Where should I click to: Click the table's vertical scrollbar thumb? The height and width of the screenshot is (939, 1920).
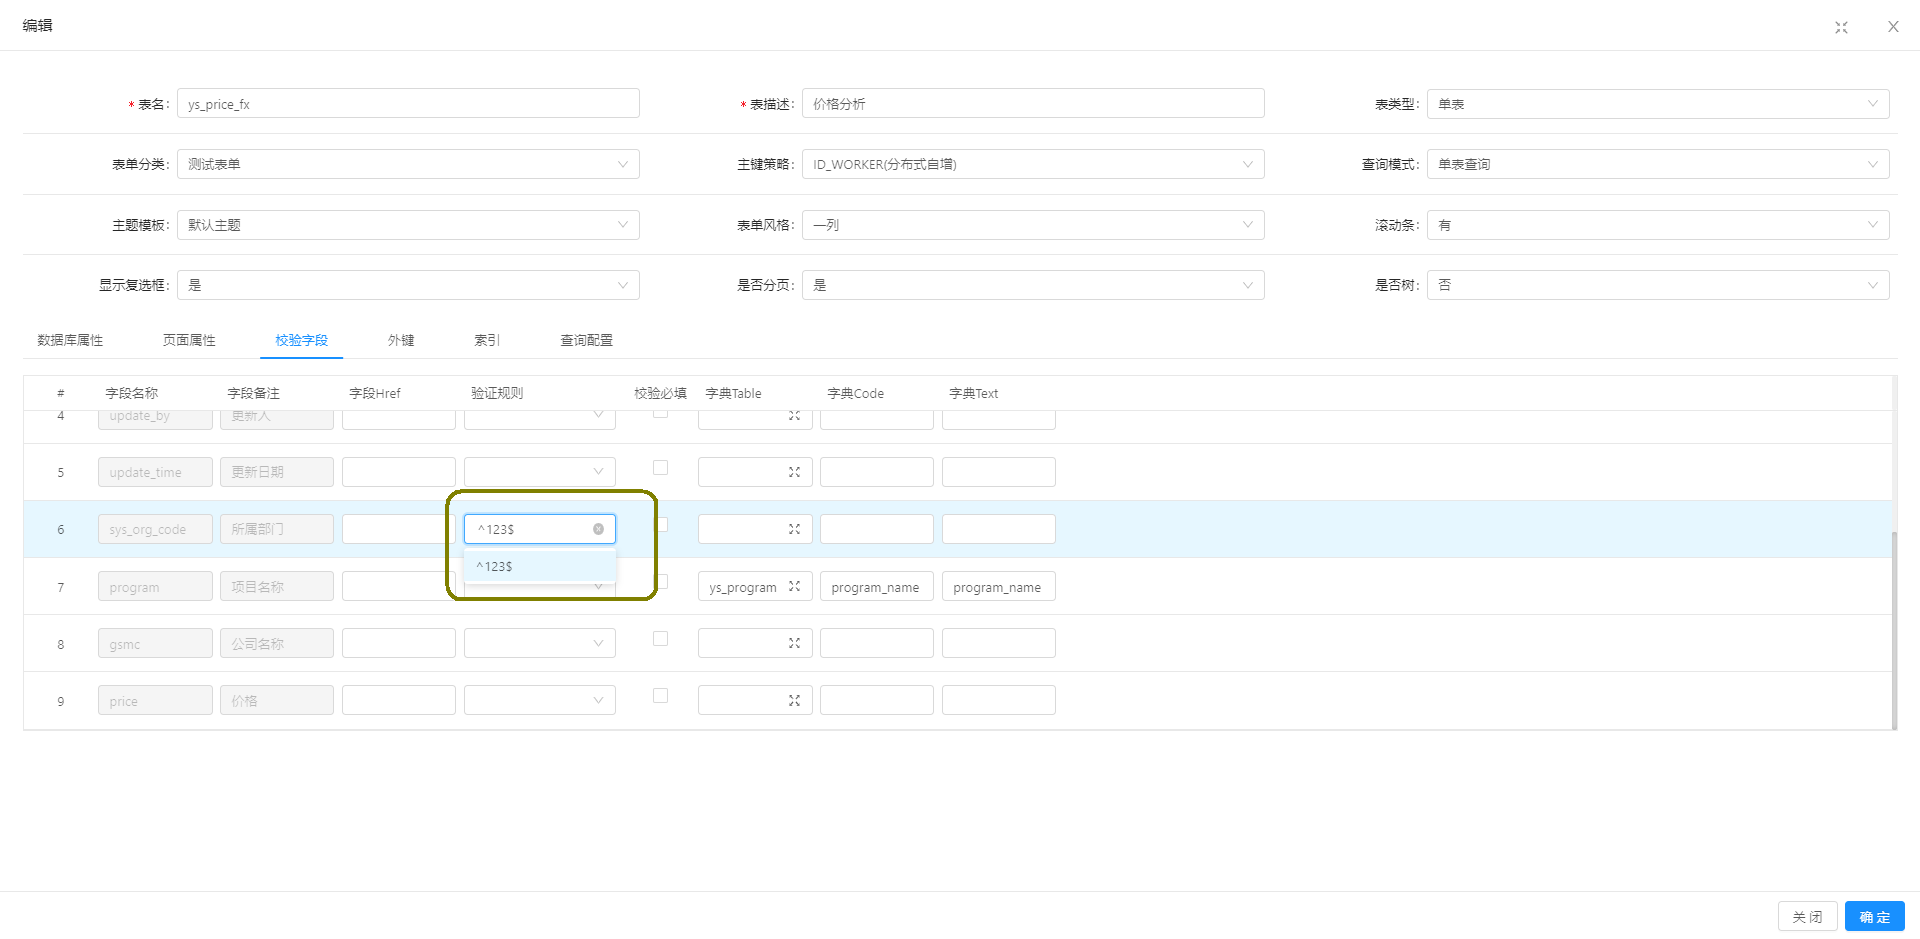pyautogui.click(x=1894, y=630)
